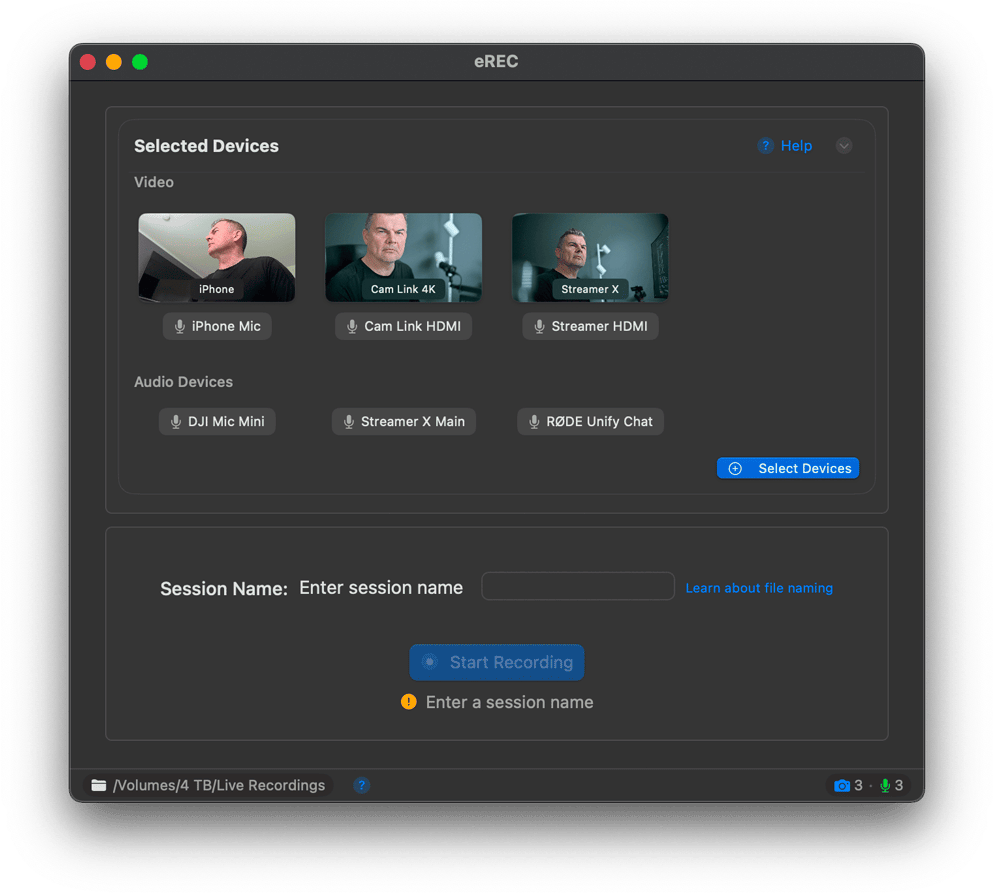Click the green microphone count icon

click(x=885, y=785)
